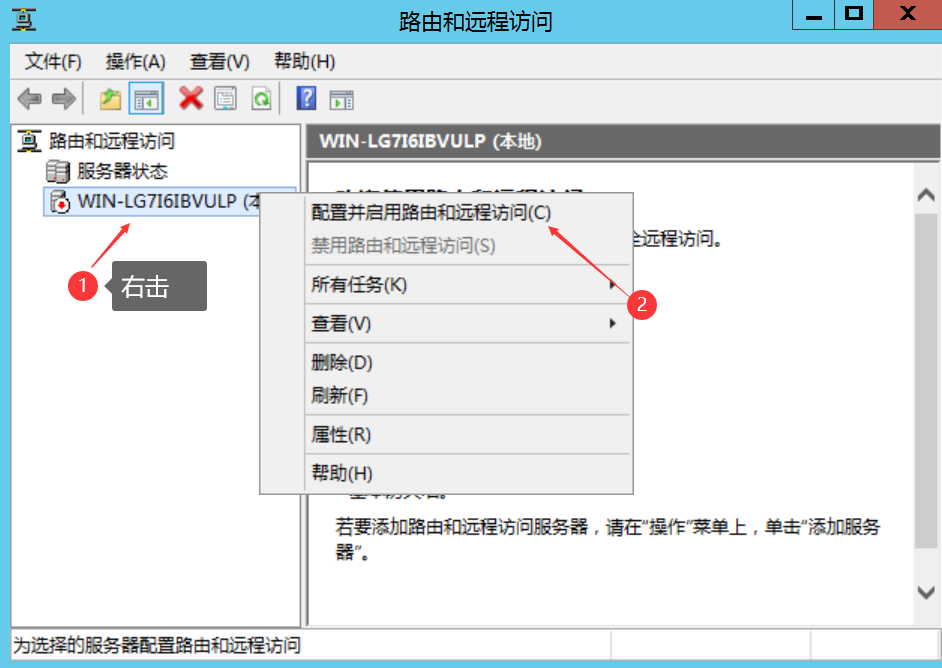
Task: Choose 刷新(F) in context menu
Action: [x=447, y=396]
